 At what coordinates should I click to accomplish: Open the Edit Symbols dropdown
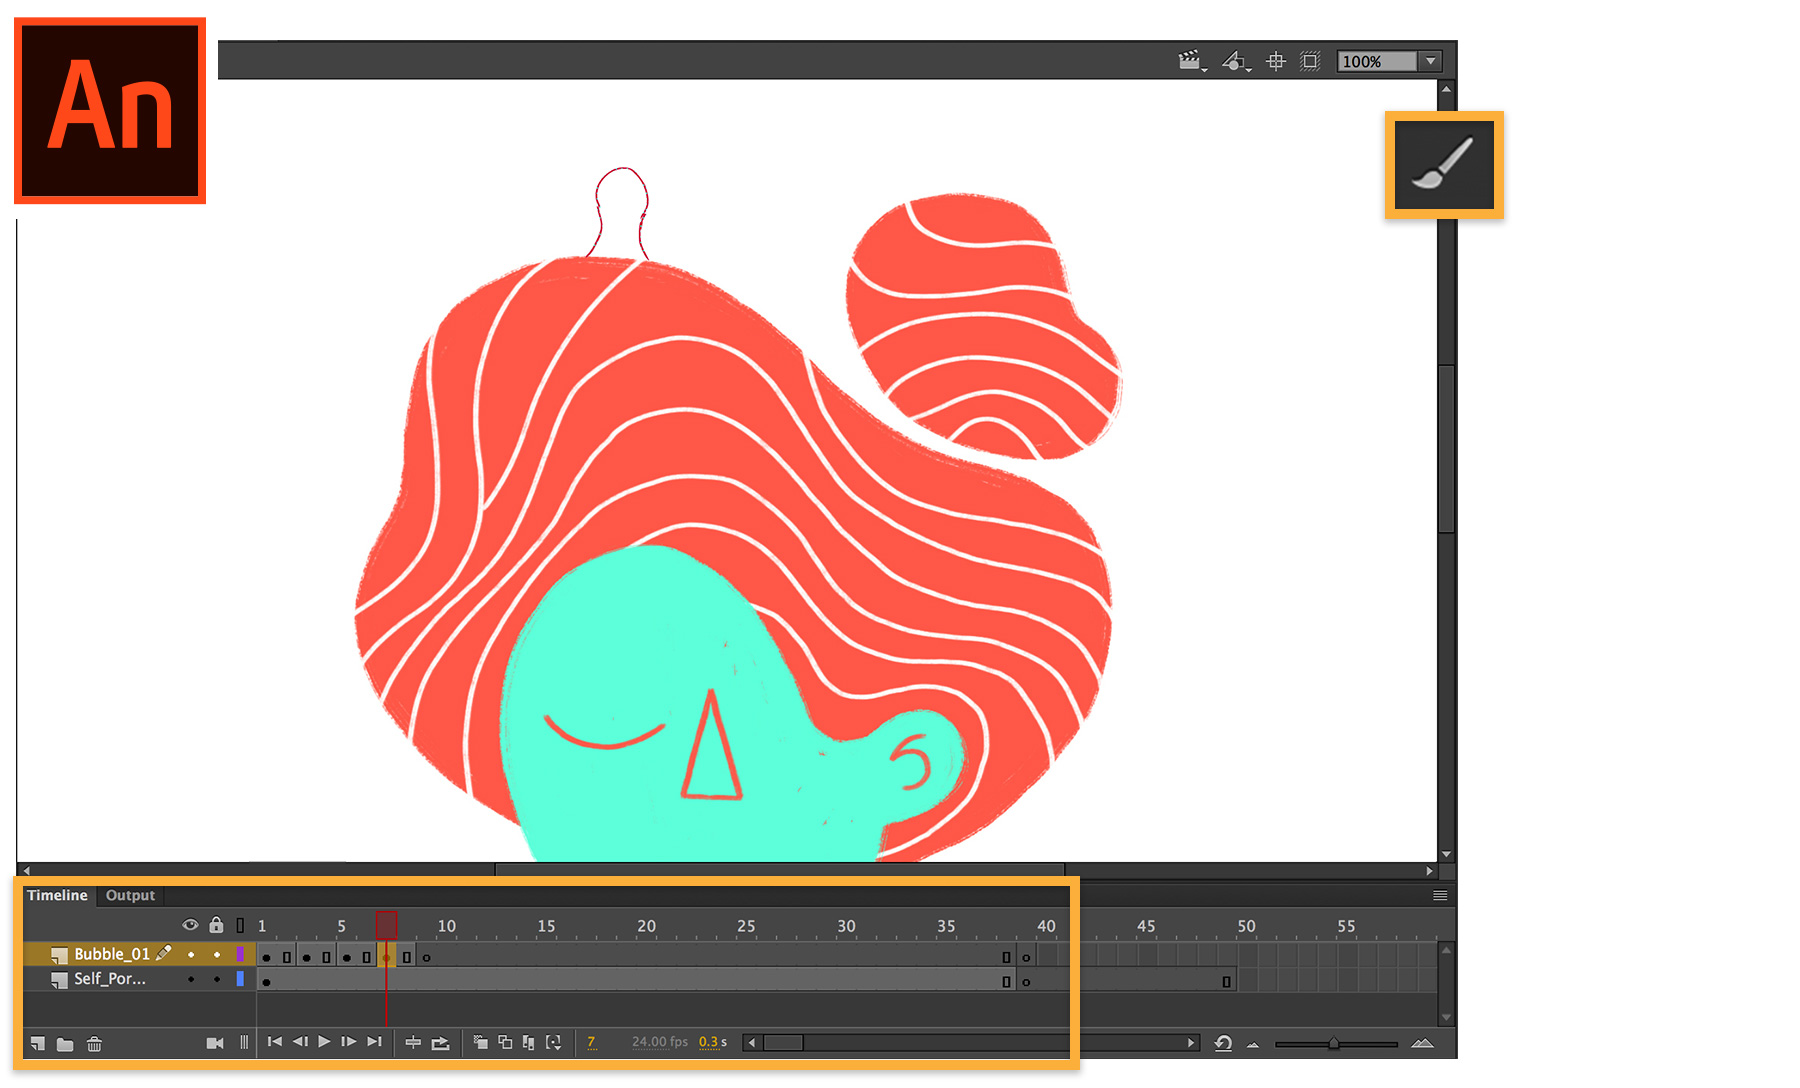[1236, 61]
